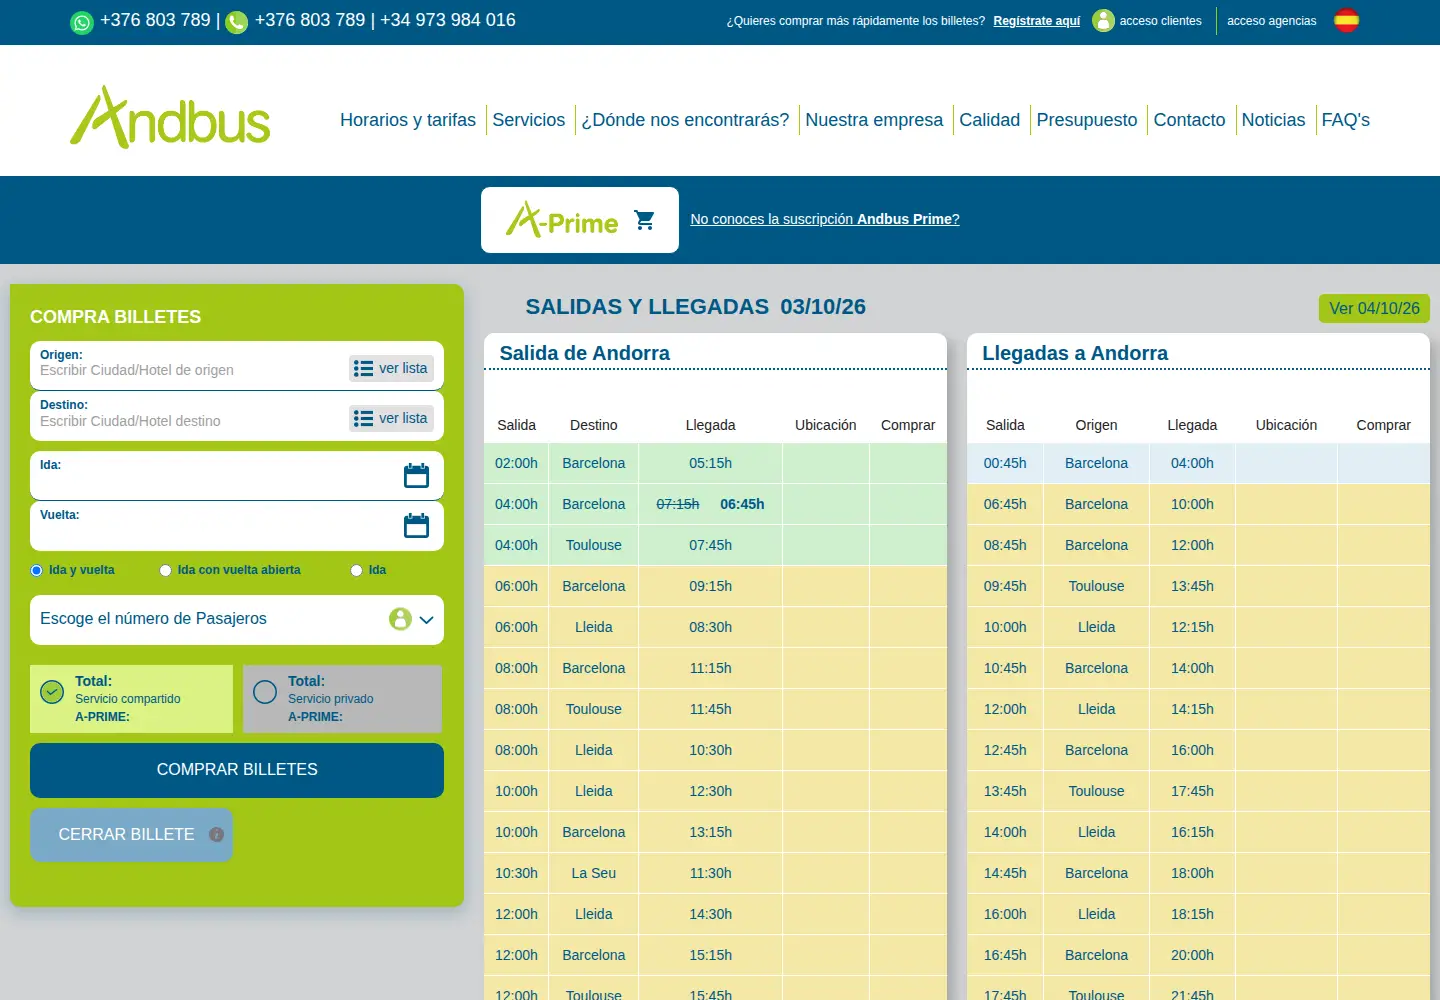This screenshot has width=1440, height=1000.
Task: Select the Ida con vuelta abierta option
Action: coord(165,571)
